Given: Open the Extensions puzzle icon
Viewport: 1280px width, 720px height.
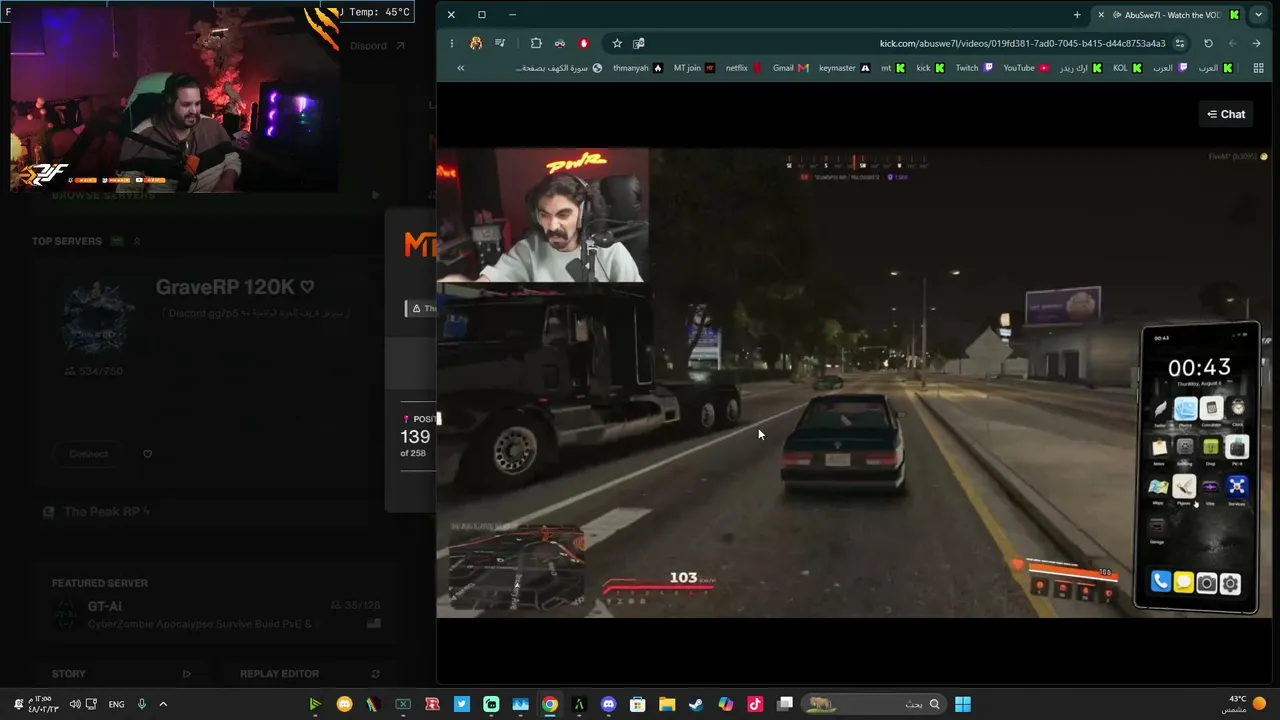Looking at the screenshot, I should click(536, 43).
